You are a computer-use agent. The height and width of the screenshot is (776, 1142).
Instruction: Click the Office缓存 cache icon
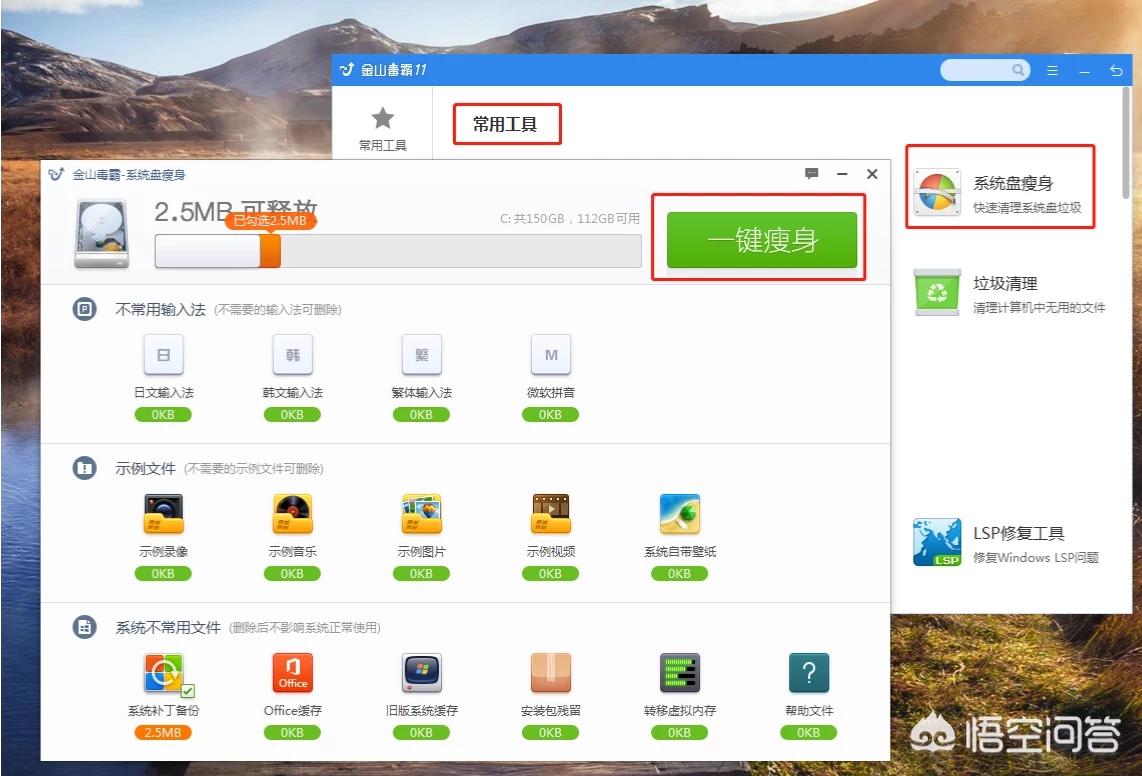click(x=292, y=672)
